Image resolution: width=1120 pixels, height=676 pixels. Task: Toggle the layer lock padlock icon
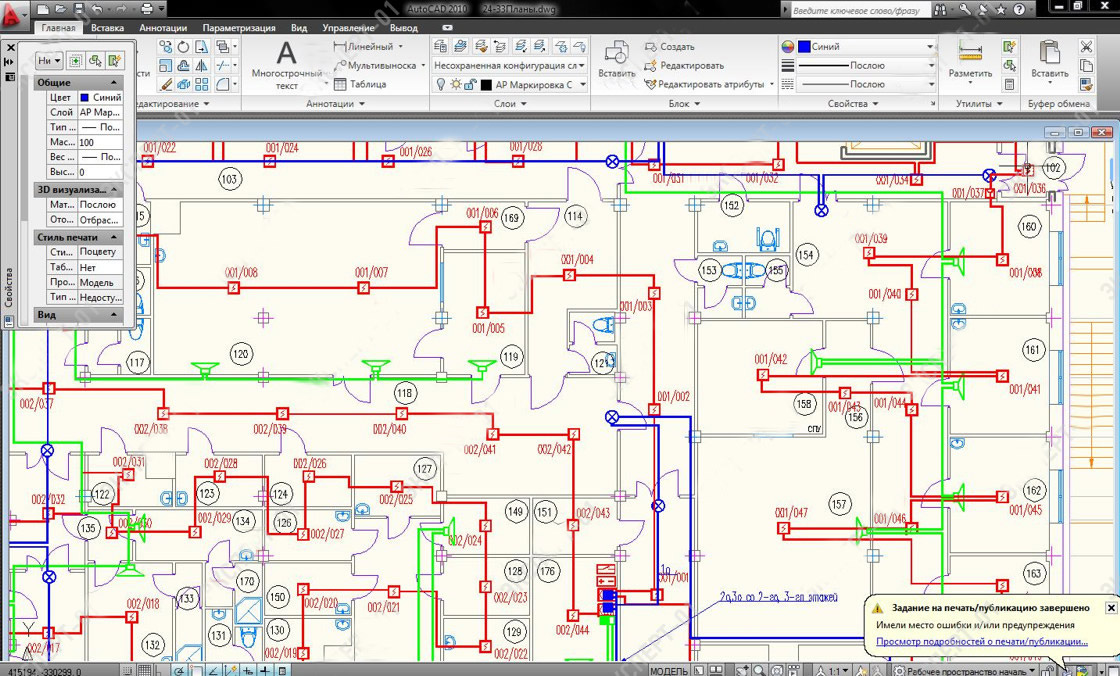tap(471, 85)
